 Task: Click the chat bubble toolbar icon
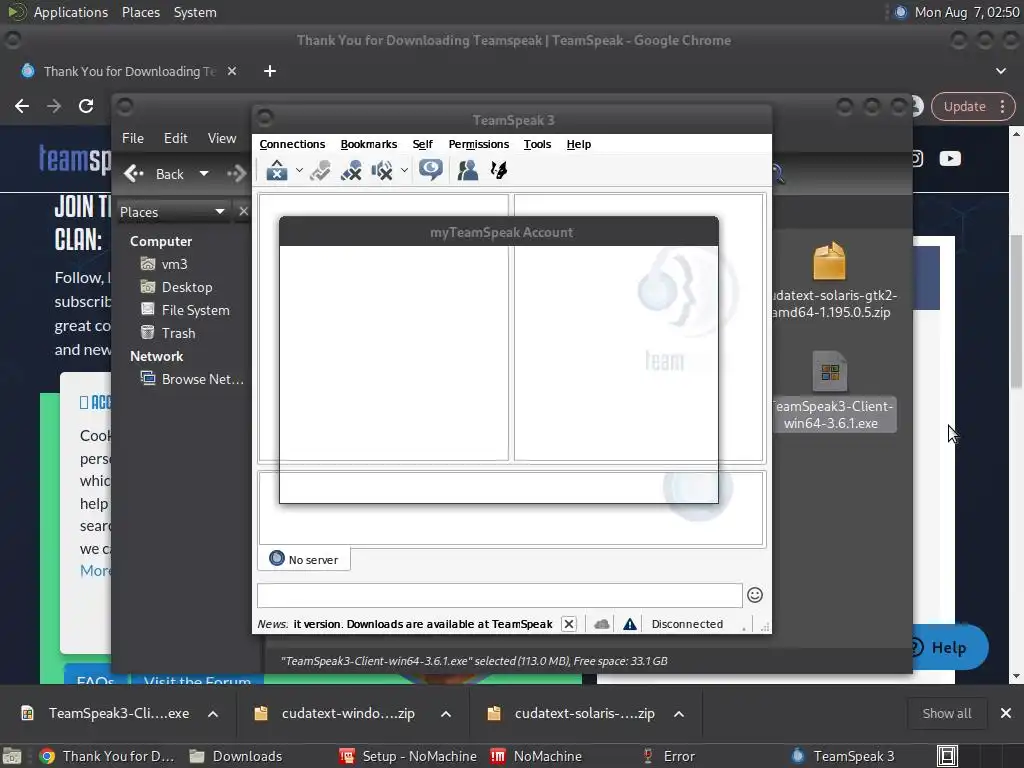point(431,170)
